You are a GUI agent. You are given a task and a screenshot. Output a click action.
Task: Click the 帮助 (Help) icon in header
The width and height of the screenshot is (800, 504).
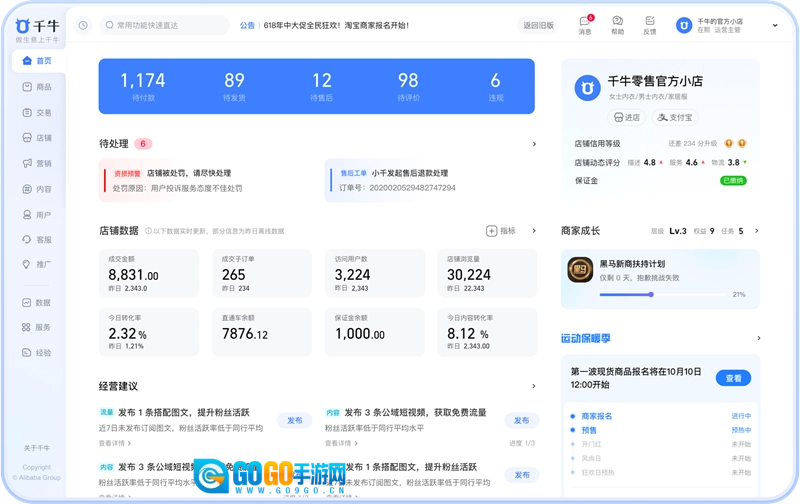point(617,21)
